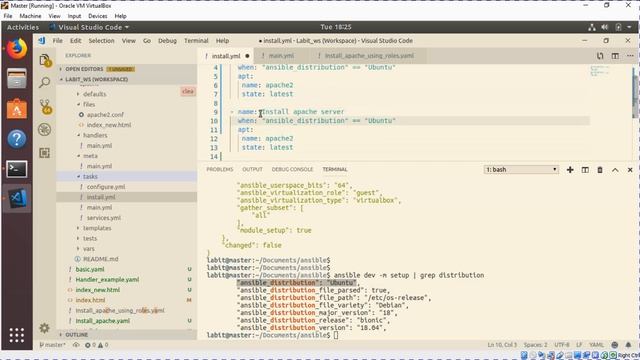Image resolution: width=640 pixels, height=360 pixels.
Task: Click the editor minimap
Action: [600, 71]
